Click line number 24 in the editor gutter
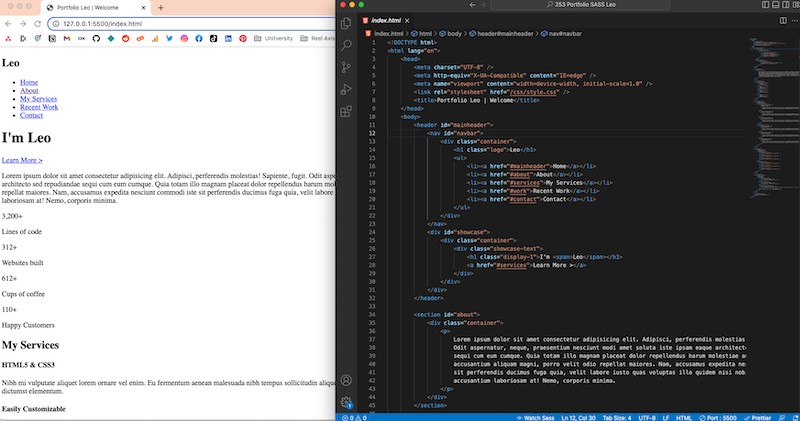Viewport: 800px width, 421px height. click(372, 232)
